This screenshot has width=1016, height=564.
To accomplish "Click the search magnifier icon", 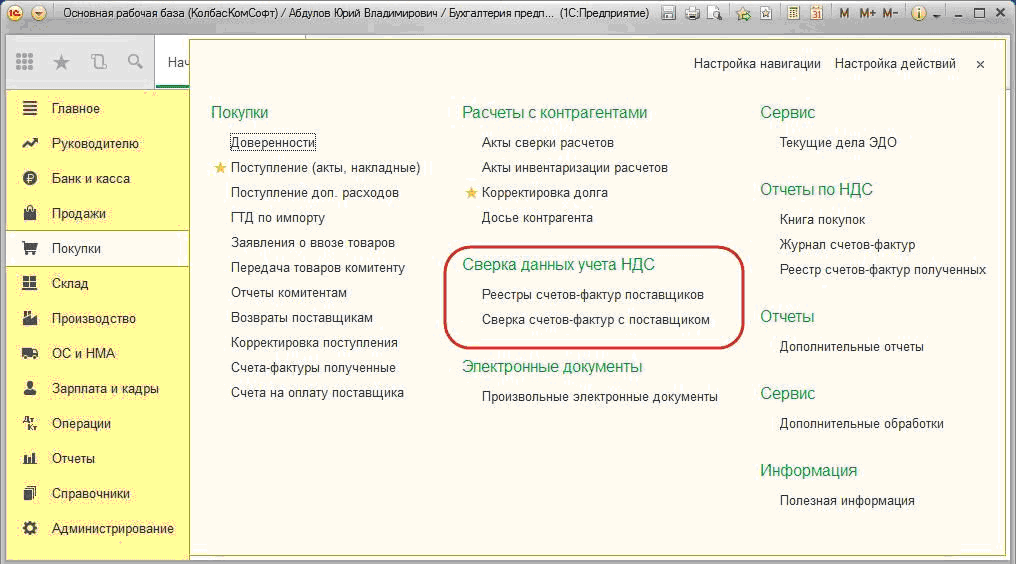I will pos(135,62).
